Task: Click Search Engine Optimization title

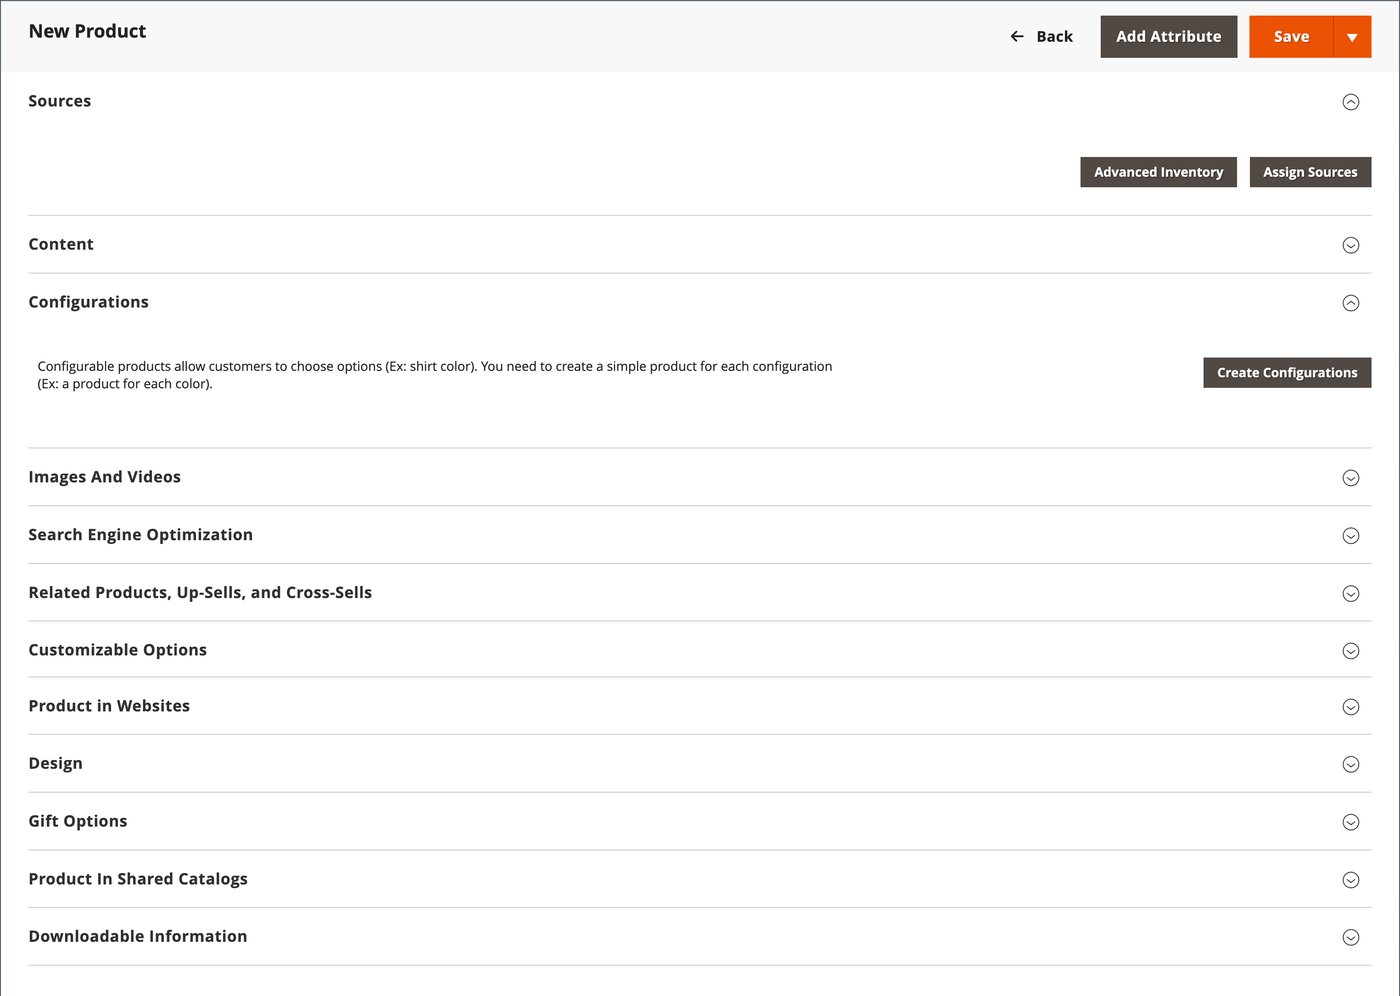Action: pyautogui.click(x=141, y=535)
